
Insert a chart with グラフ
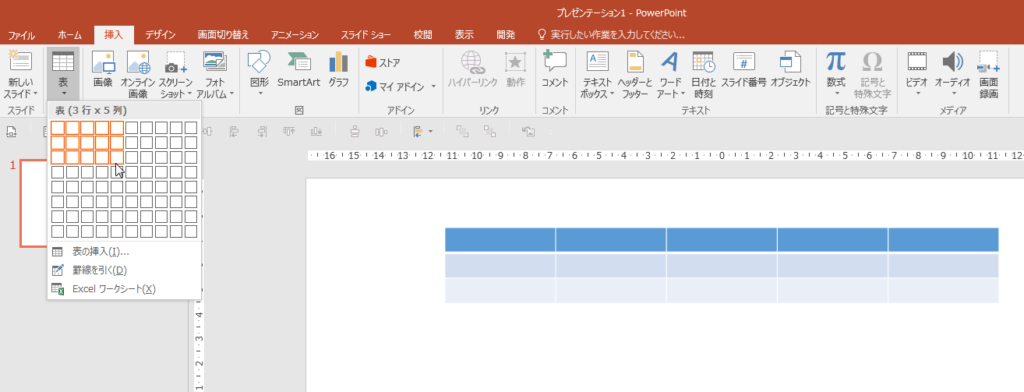tap(338, 69)
